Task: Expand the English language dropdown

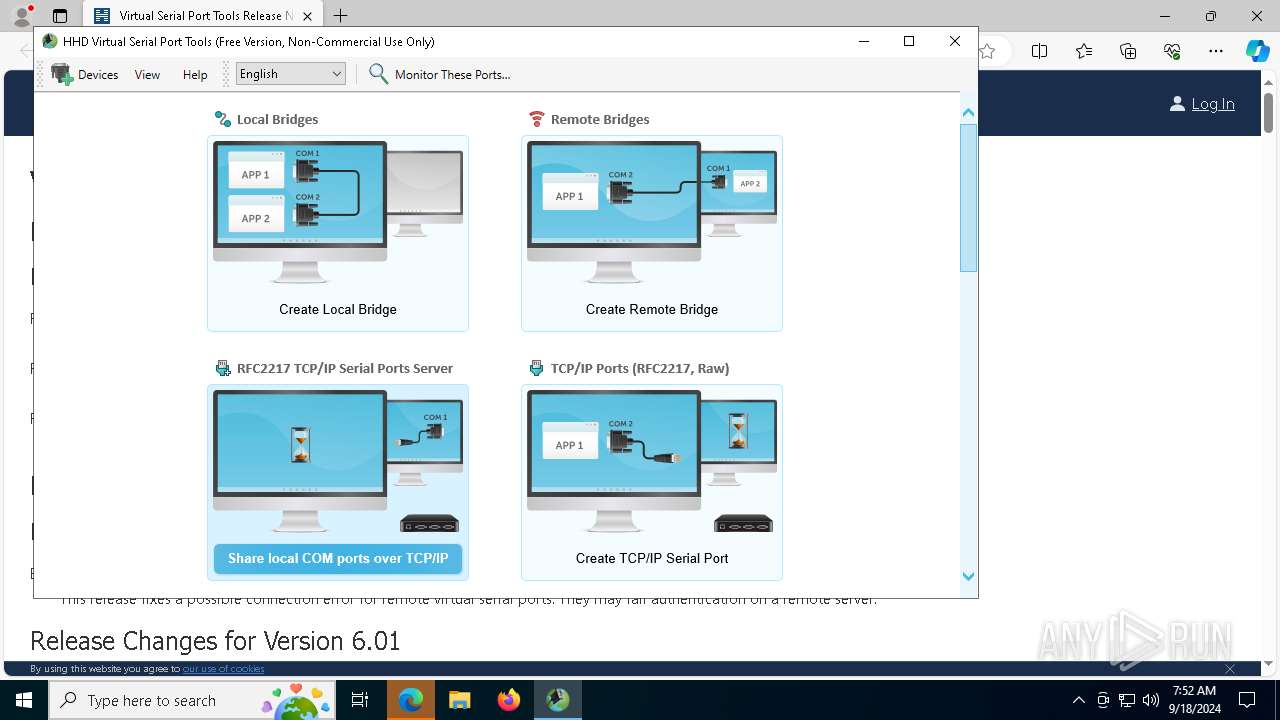Action: click(291, 74)
